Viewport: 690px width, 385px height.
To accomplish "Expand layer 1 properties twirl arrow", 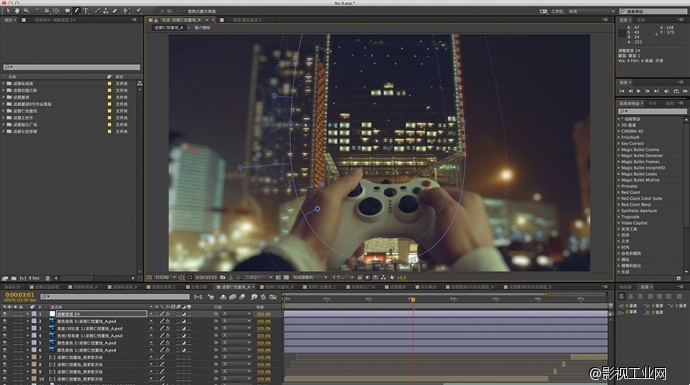I will [28, 314].
